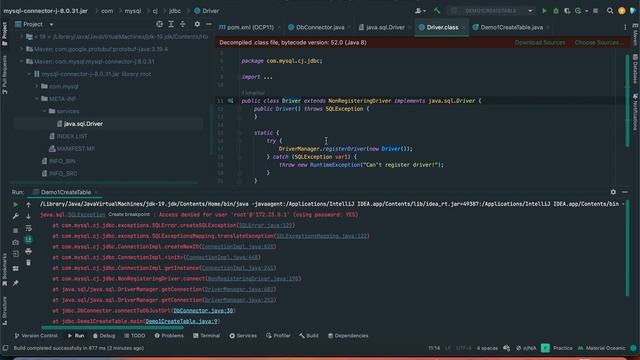The width and height of the screenshot is (640, 360).
Task: Click Run with Coverage icon
Action: point(567,11)
